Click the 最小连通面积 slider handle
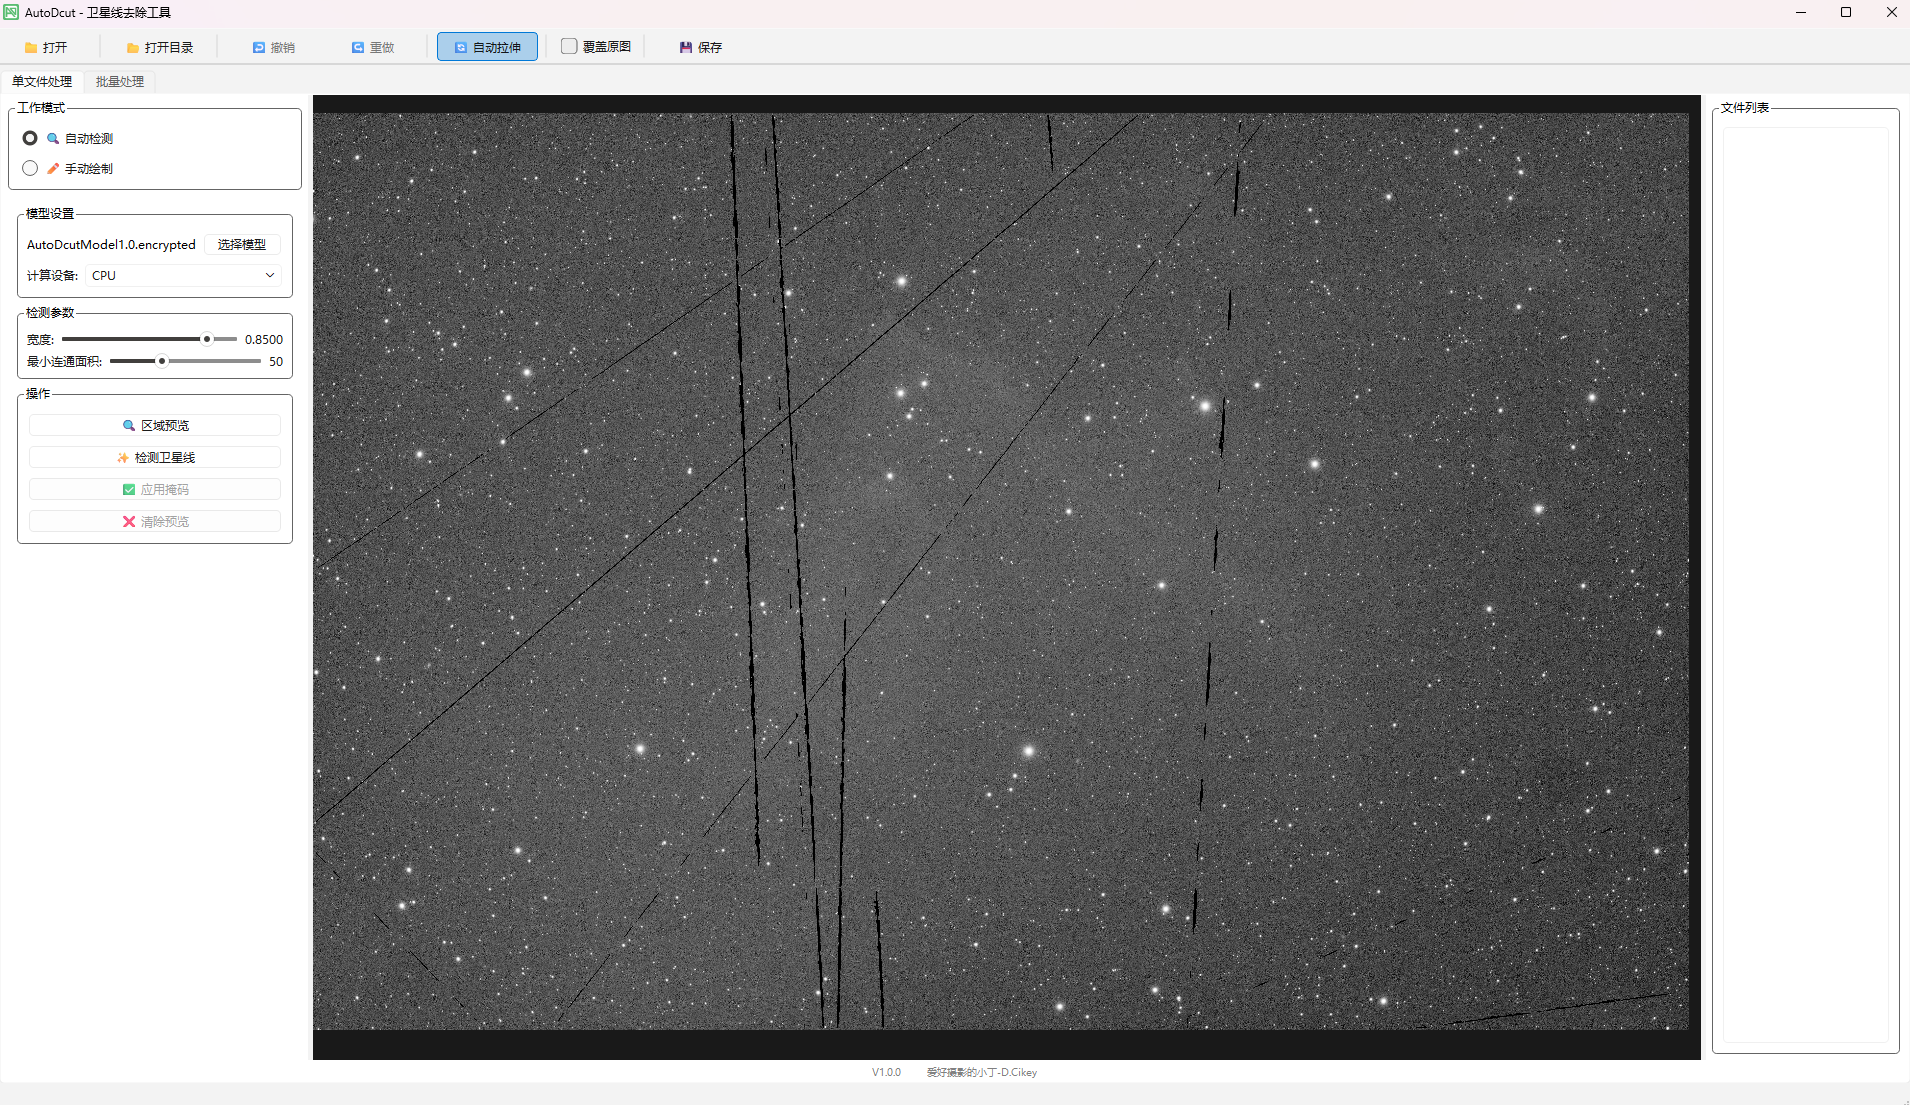The width and height of the screenshot is (1910, 1105). (162, 361)
